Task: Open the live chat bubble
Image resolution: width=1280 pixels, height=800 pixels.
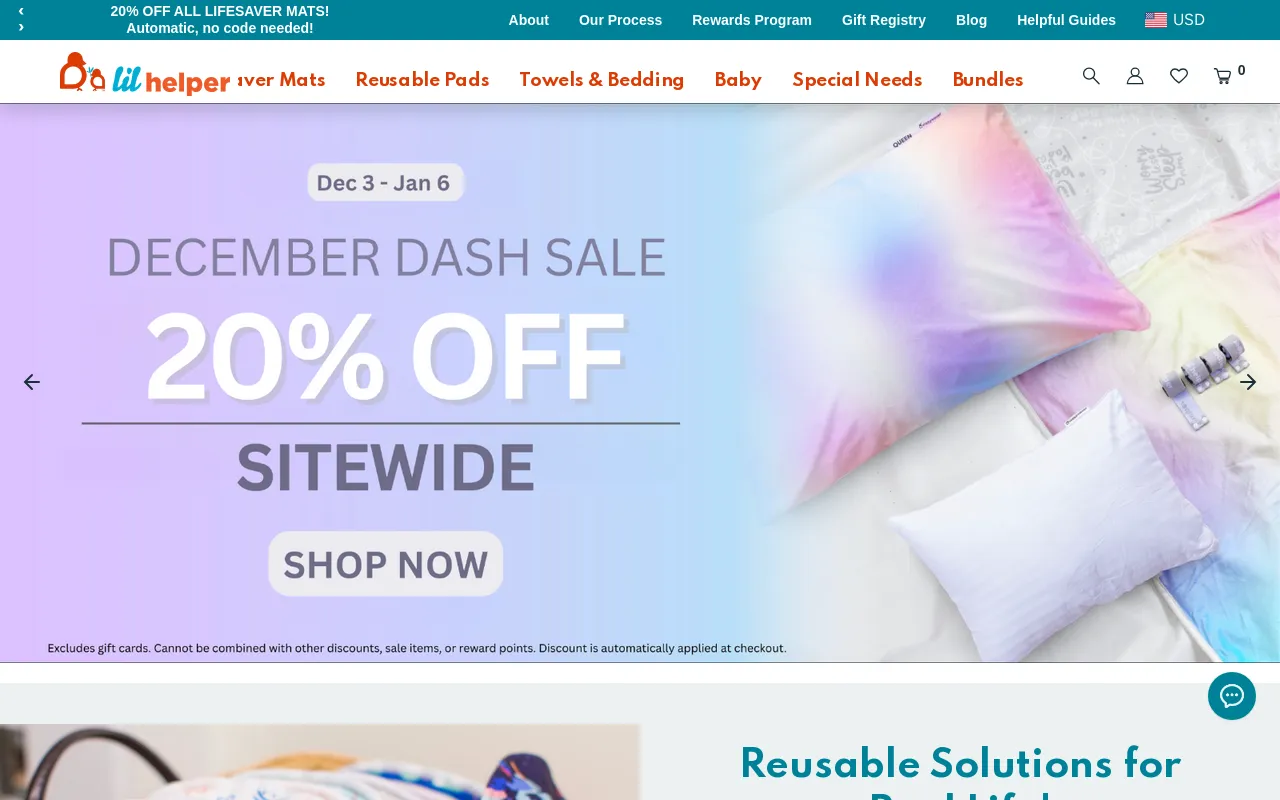Action: (x=1232, y=696)
